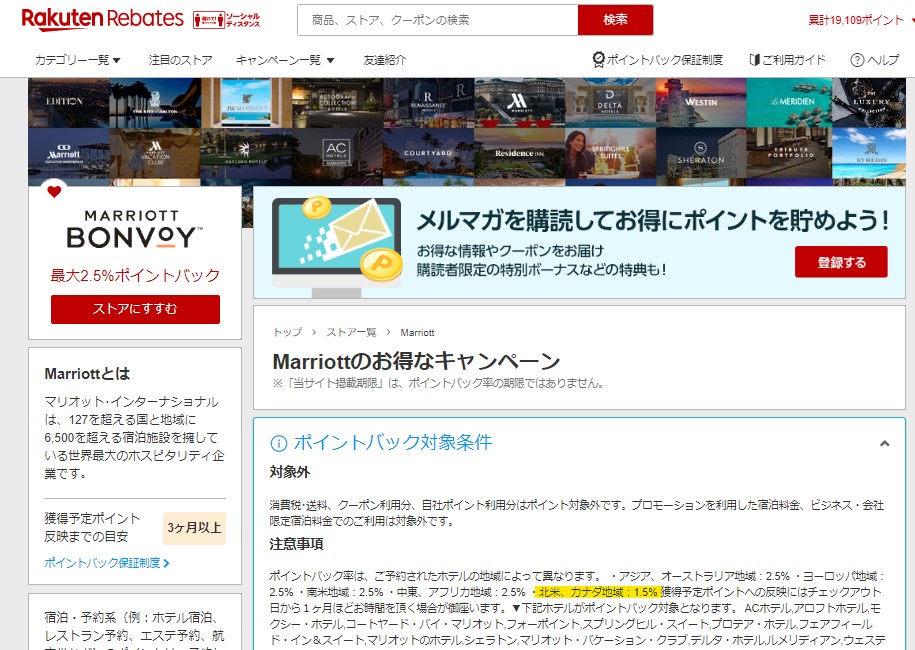The width and height of the screenshot is (915, 650).
Task: Click the Marriottとは heading
Action: [x=87, y=374]
